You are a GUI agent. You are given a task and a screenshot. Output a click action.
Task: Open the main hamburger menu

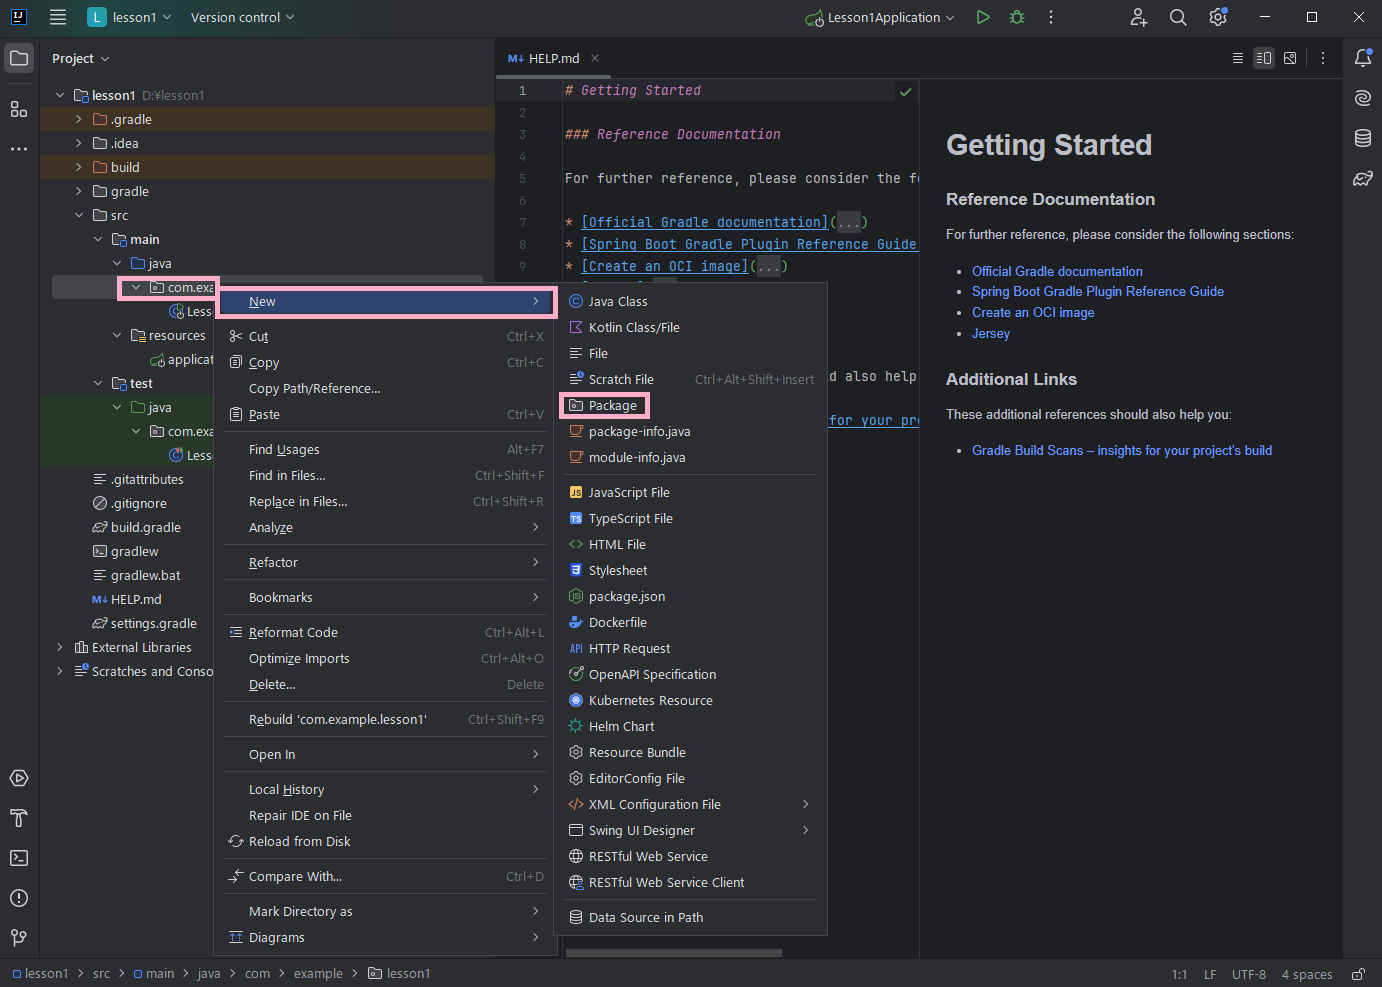58,17
